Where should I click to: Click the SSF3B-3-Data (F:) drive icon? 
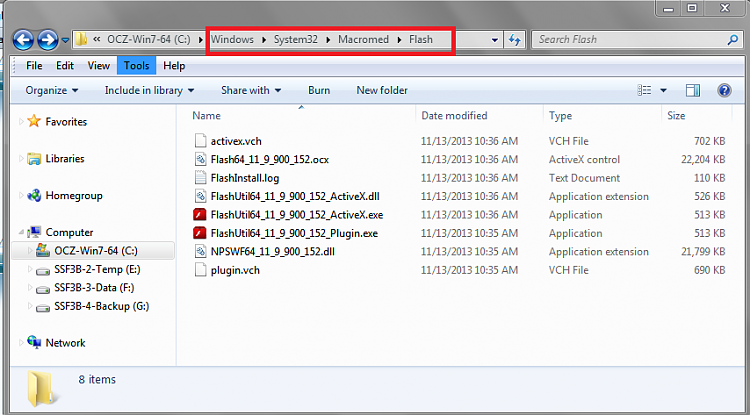pos(43,288)
